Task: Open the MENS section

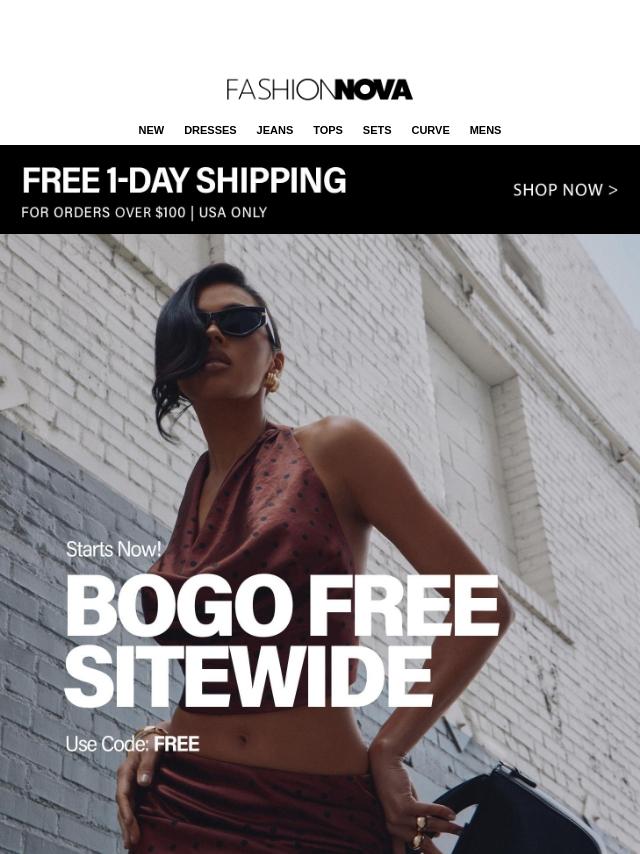Action: click(485, 130)
